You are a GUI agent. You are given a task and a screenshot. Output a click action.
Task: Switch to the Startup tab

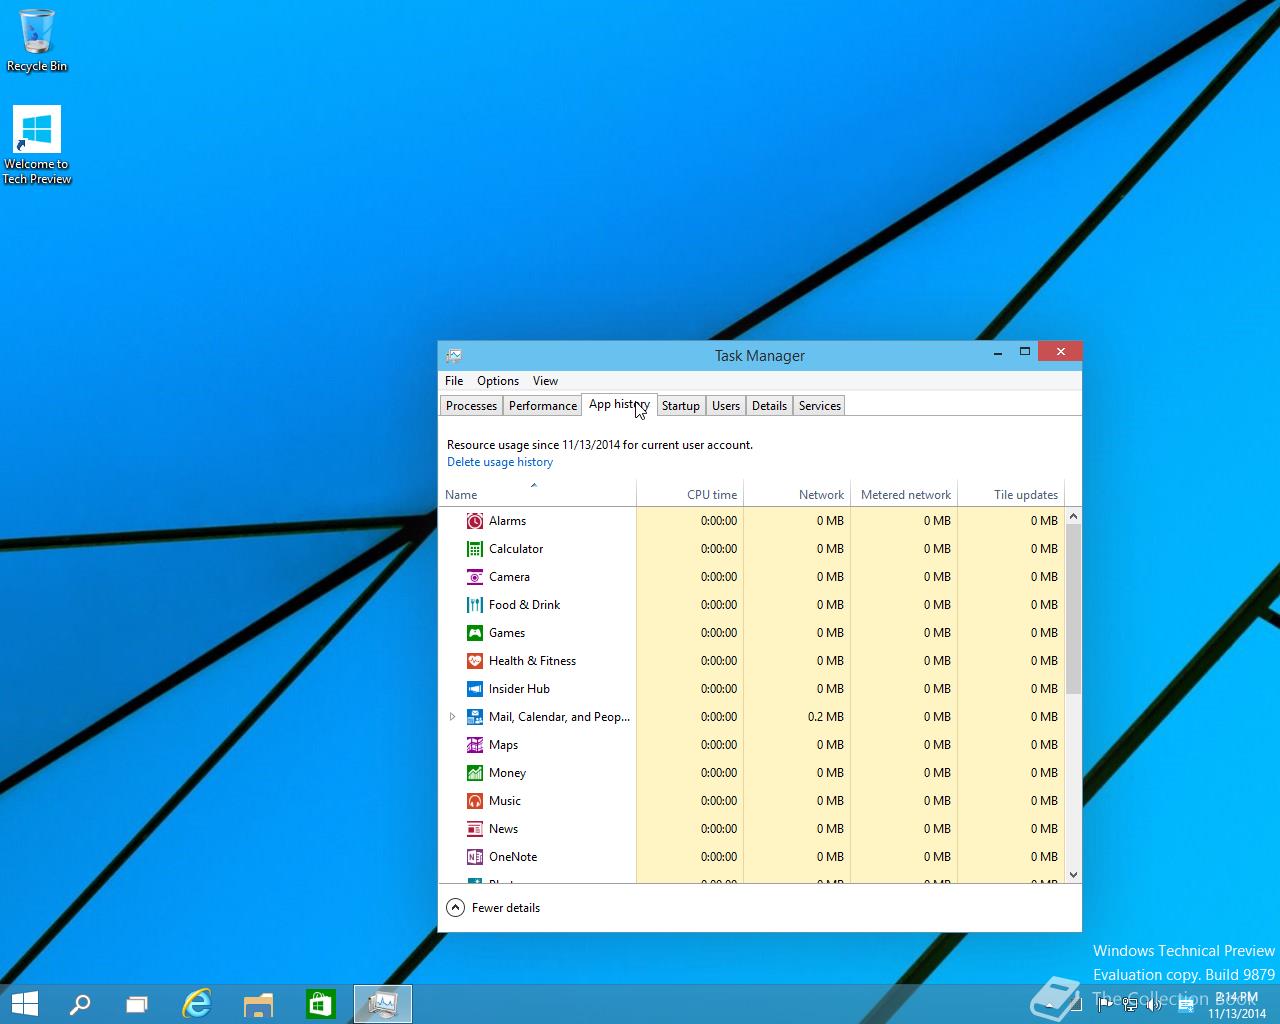pyautogui.click(x=681, y=406)
